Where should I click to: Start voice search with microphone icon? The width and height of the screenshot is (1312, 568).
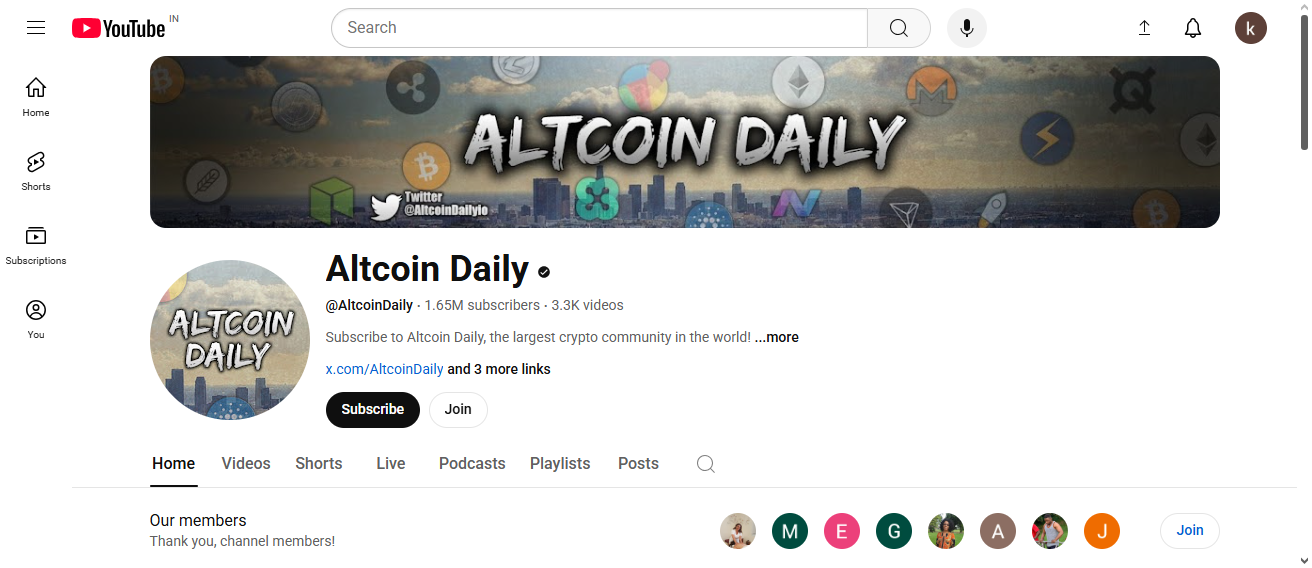(x=967, y=28)
